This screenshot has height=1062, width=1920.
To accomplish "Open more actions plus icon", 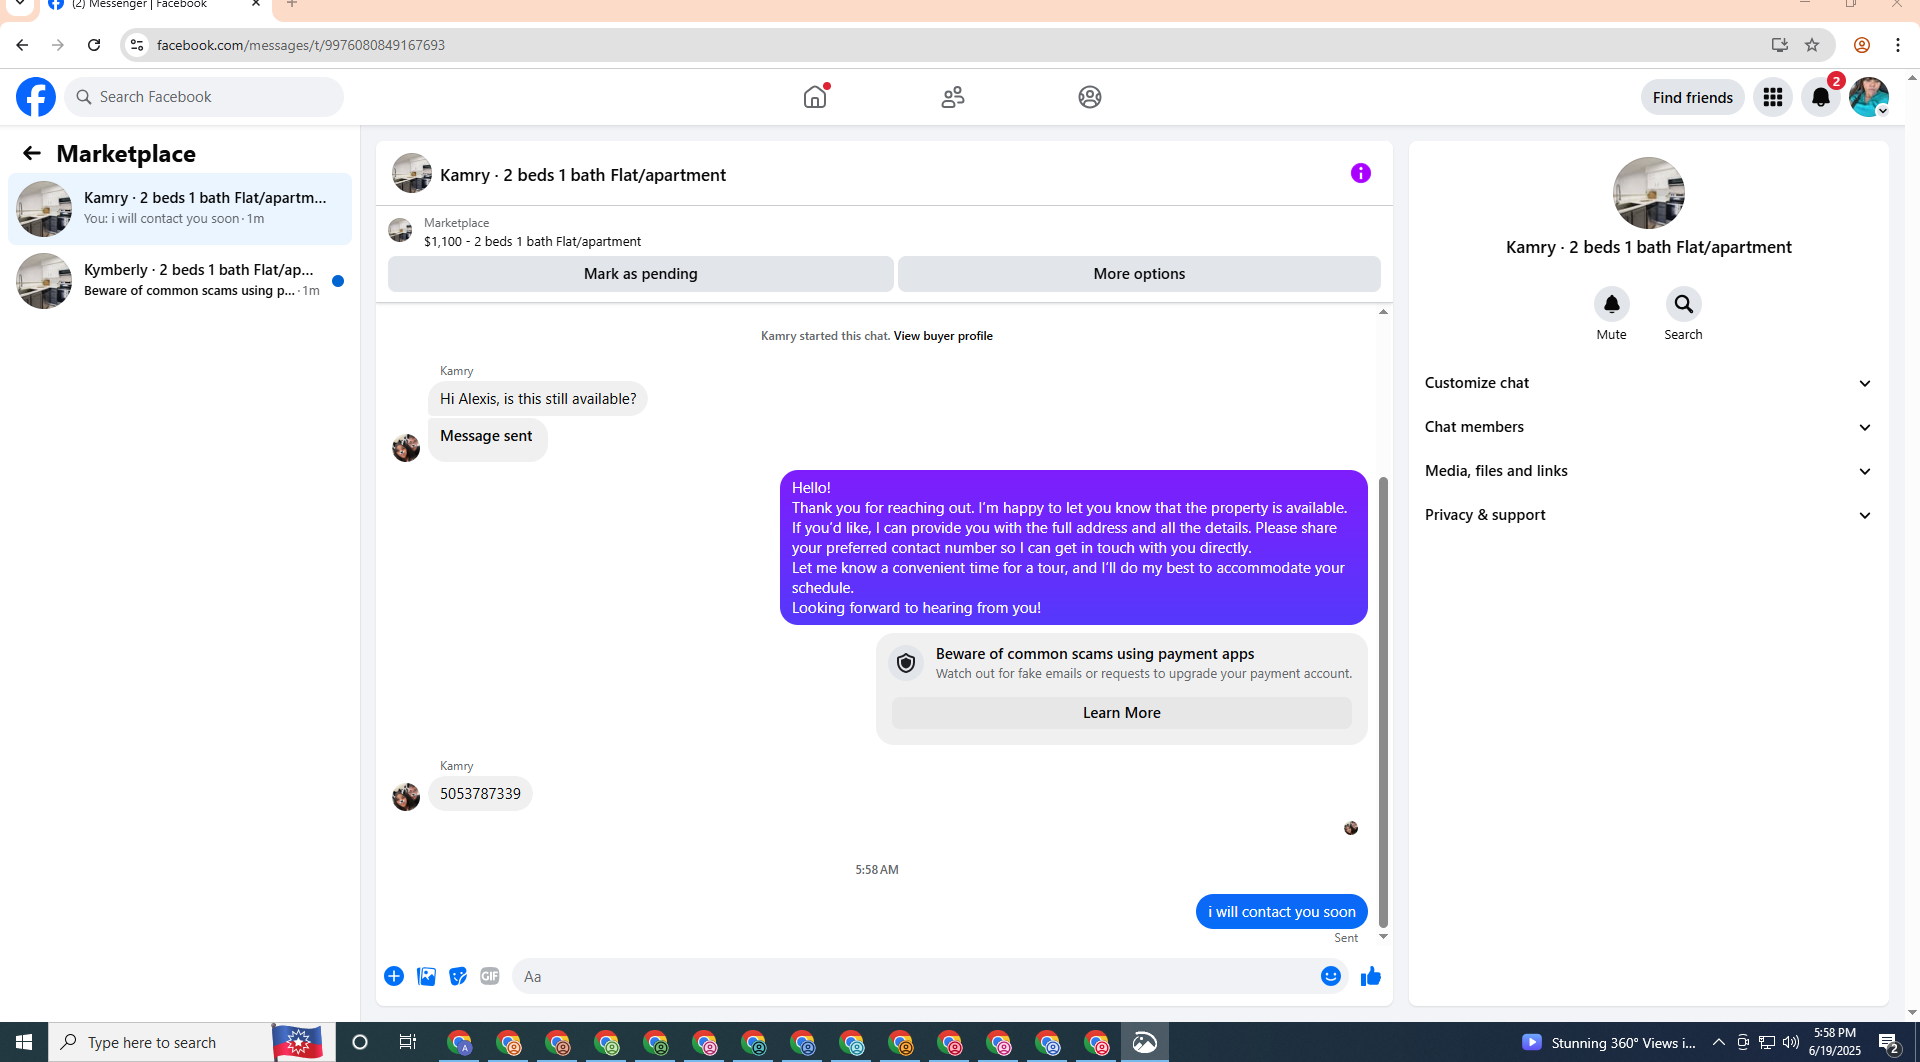I will pyautogui.click(x=394, y=976).
